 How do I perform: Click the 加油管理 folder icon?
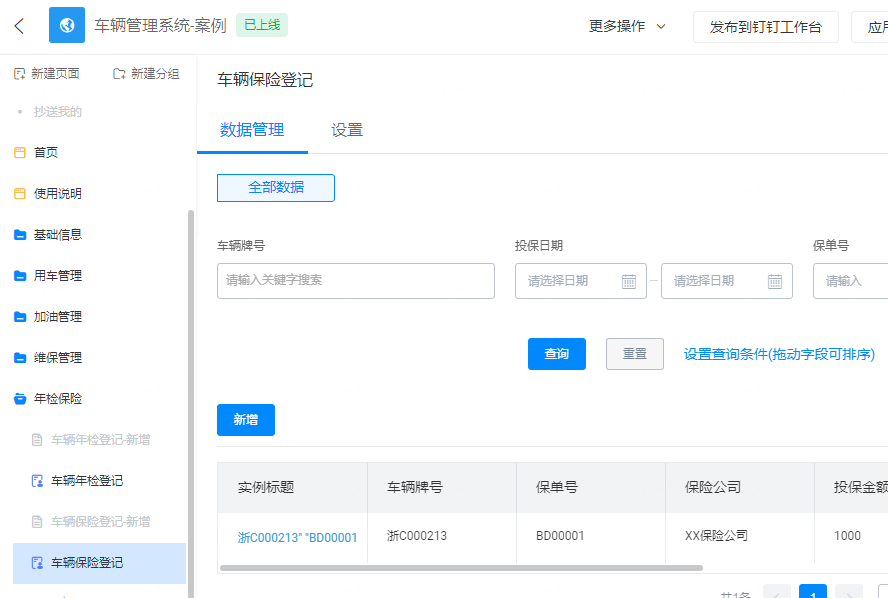20,317
